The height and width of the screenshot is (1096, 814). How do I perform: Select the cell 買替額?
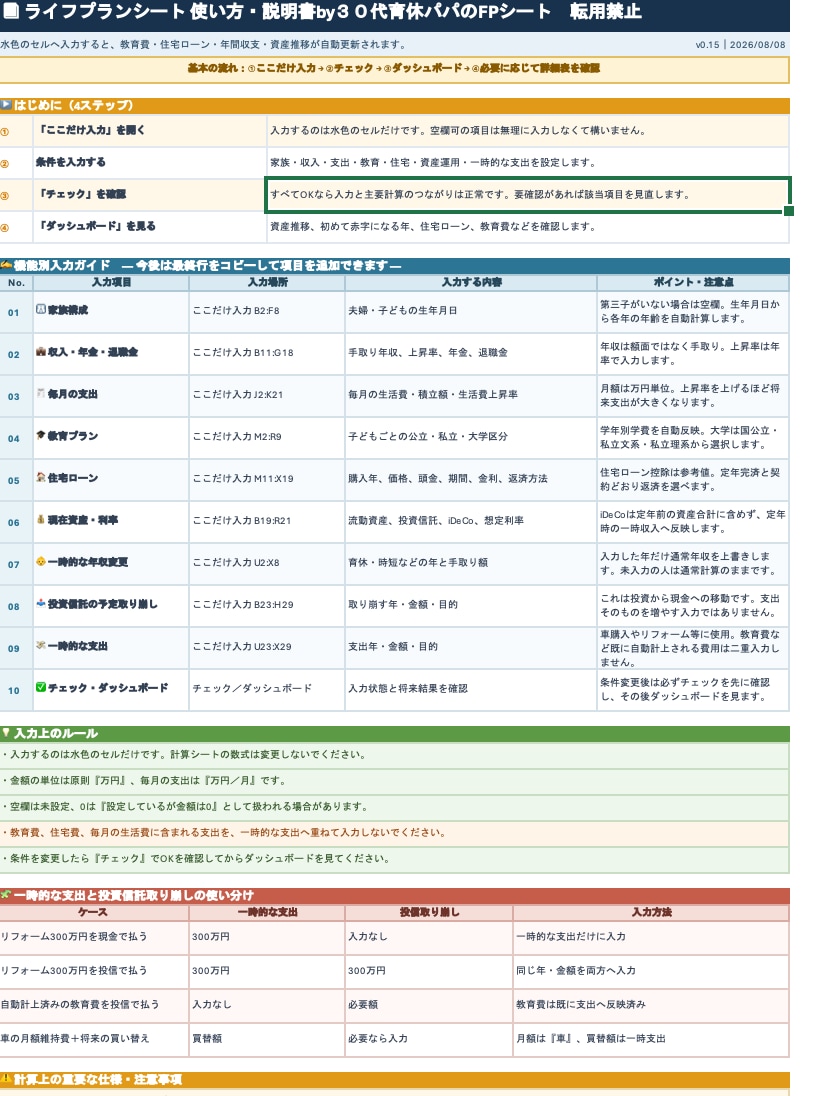click(267, 1039)
